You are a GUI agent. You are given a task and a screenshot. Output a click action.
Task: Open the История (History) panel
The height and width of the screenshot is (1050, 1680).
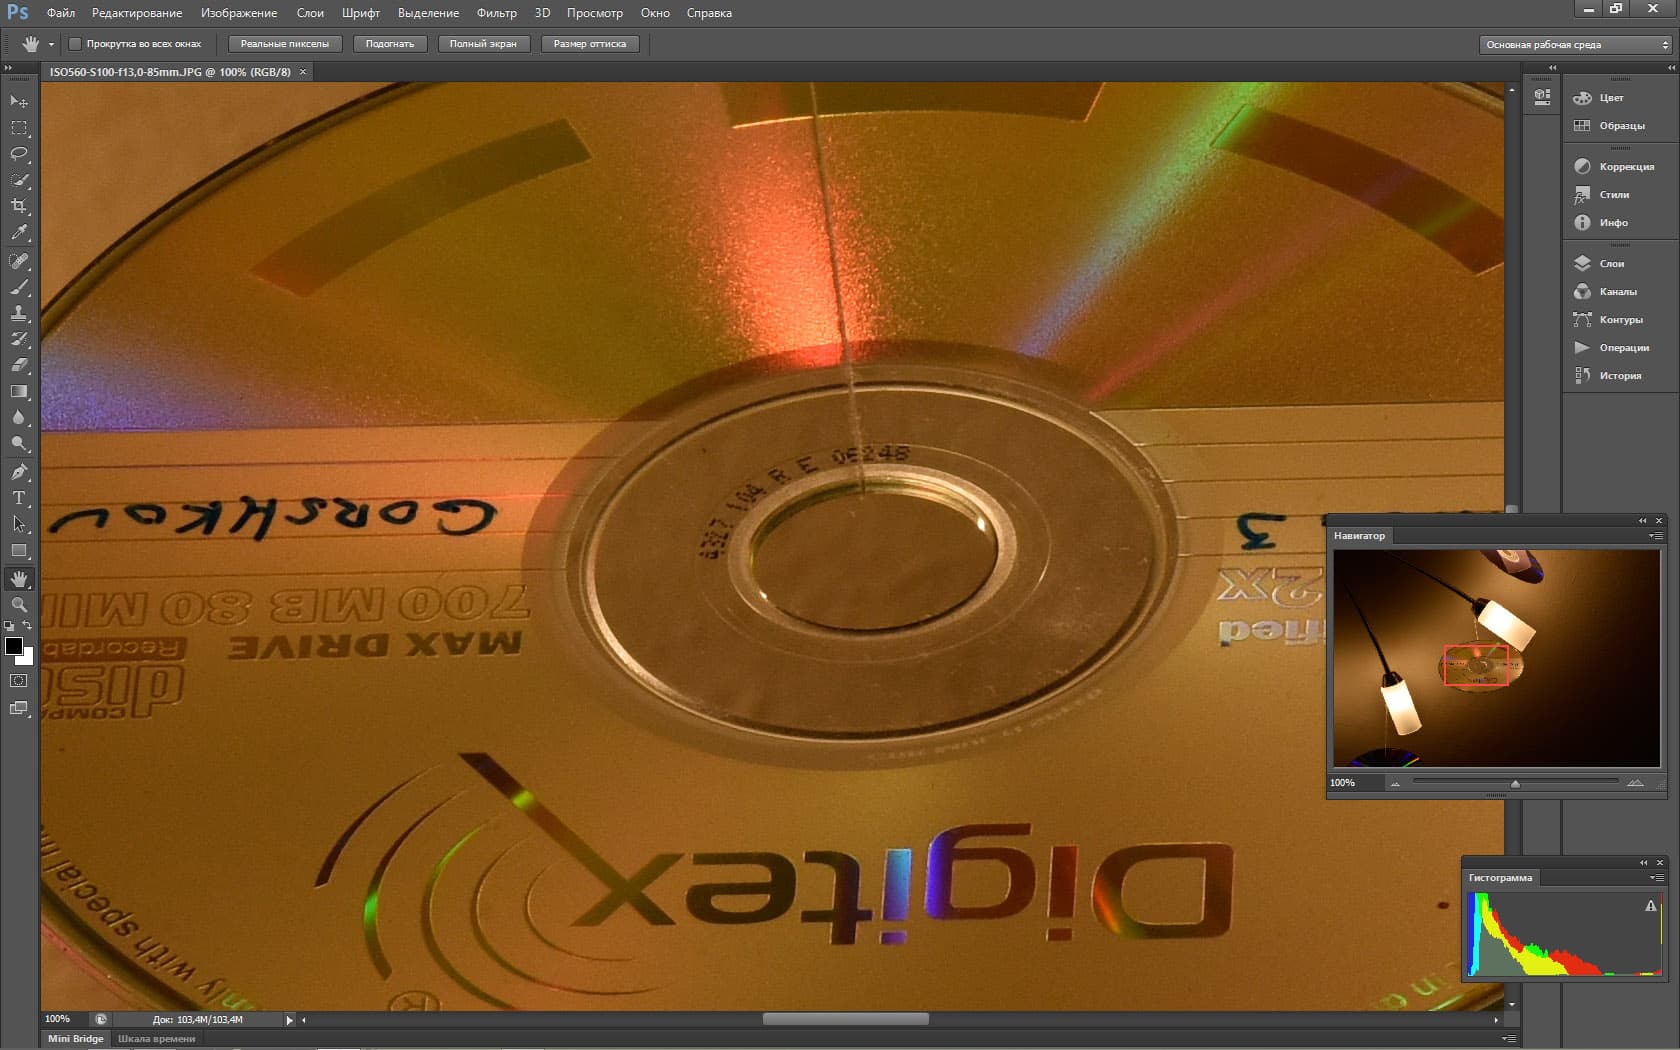(1620, 376)
